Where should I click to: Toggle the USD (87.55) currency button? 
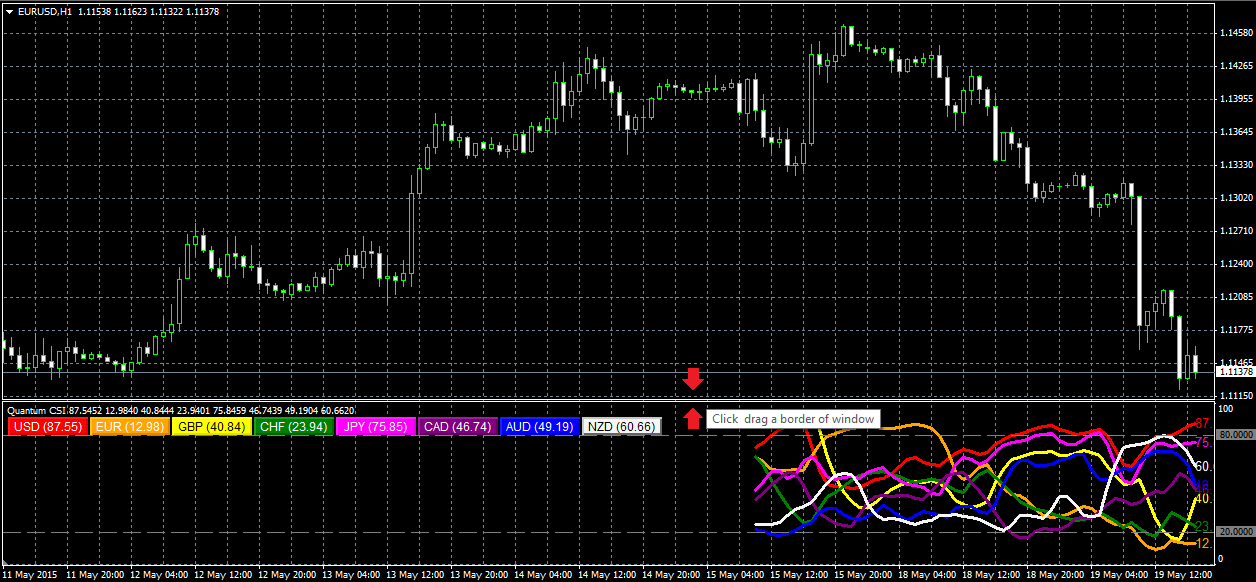[x=48, y=427]
